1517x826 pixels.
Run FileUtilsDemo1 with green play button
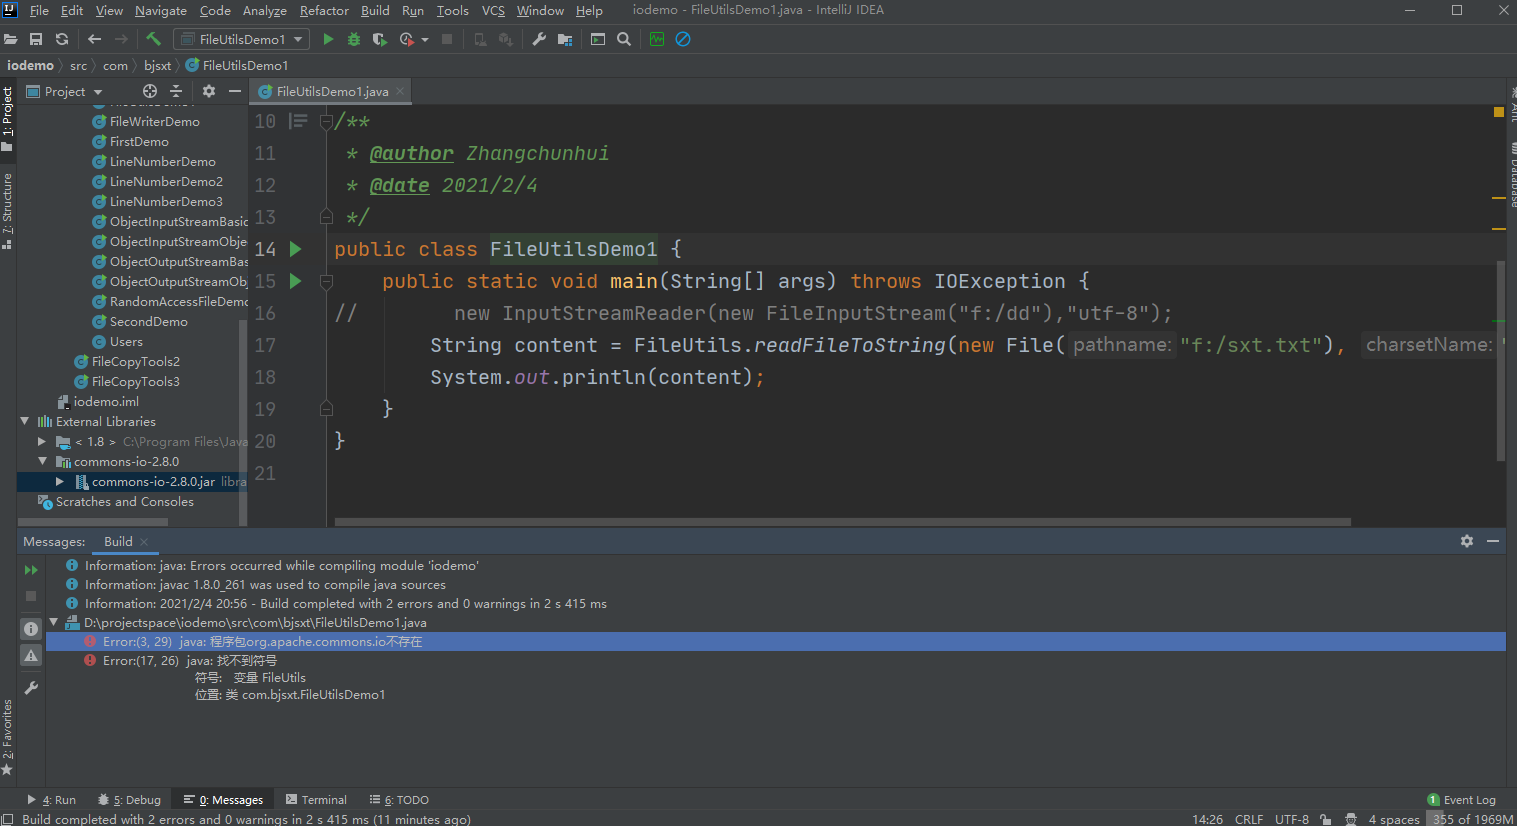(x=328, y=39)
